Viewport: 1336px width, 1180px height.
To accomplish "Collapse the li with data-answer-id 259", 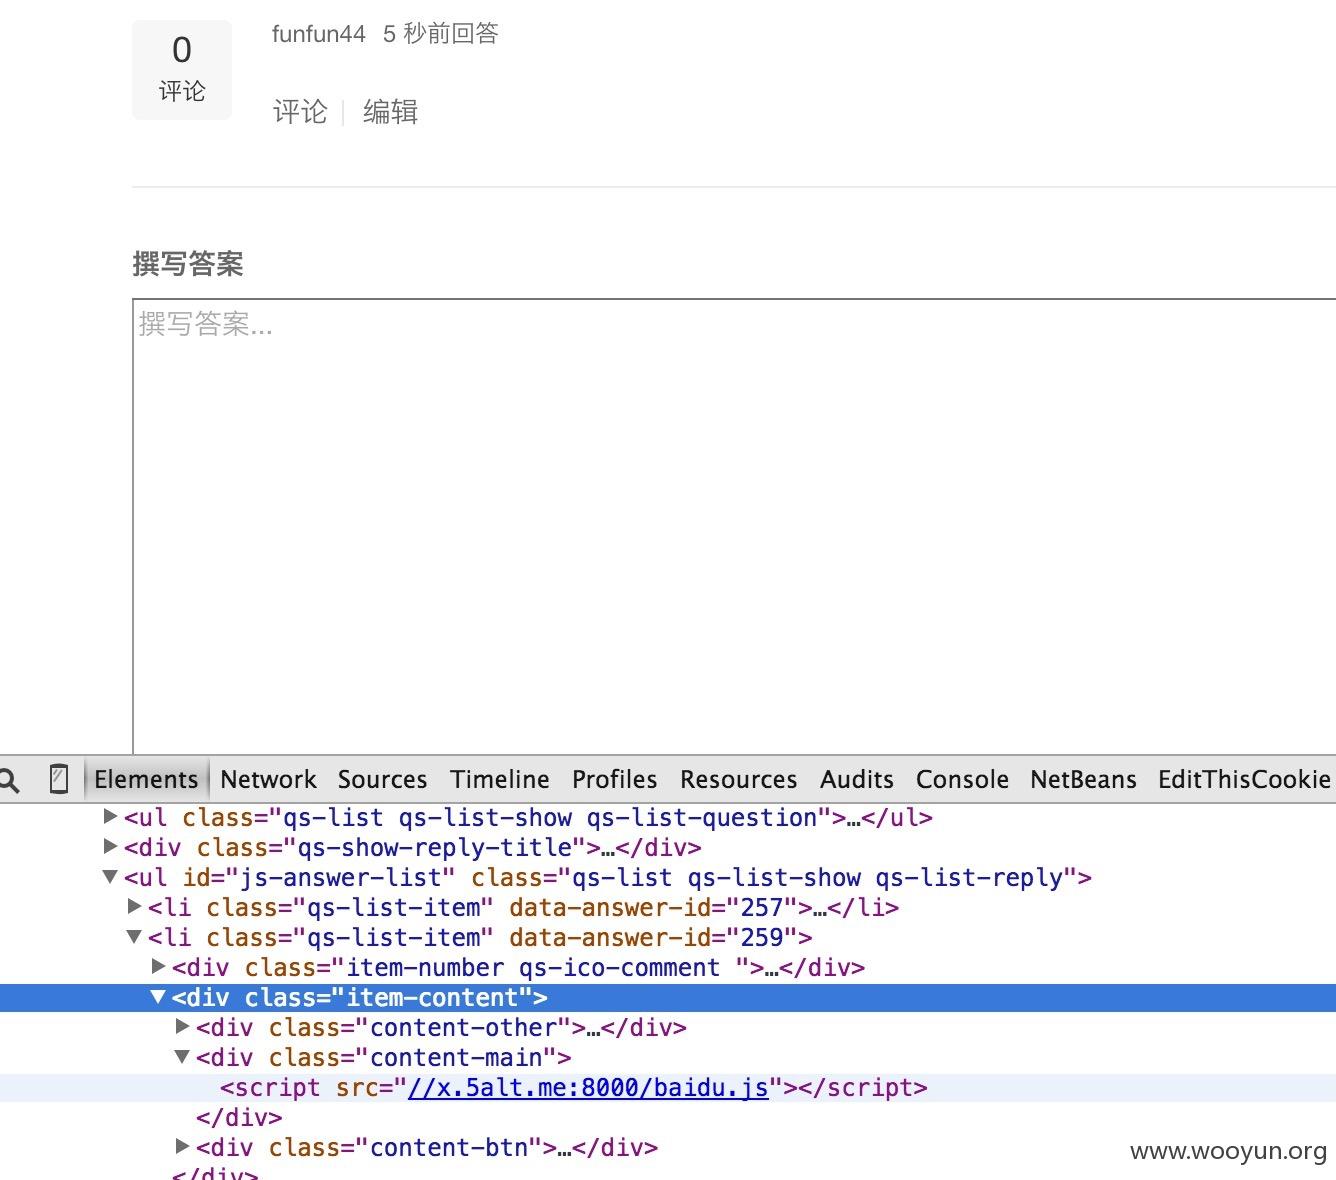I will 135,937.
